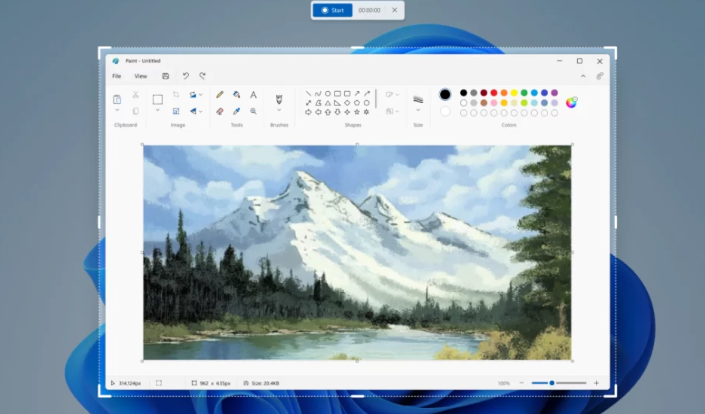705x414 pixels.
Task: Click the zoom out minus button
Action: (522, 383)
